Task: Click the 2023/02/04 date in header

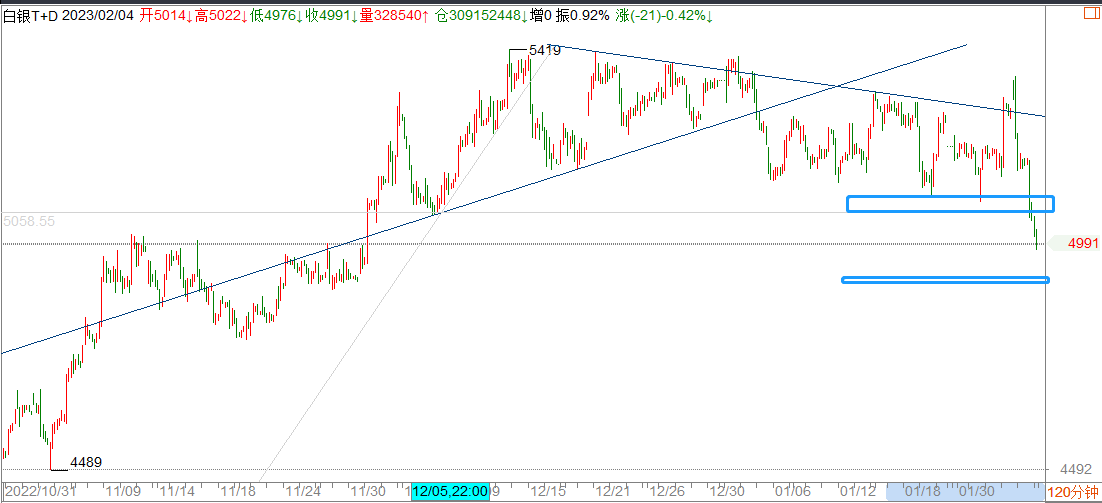Action: [x=99, y=16]
